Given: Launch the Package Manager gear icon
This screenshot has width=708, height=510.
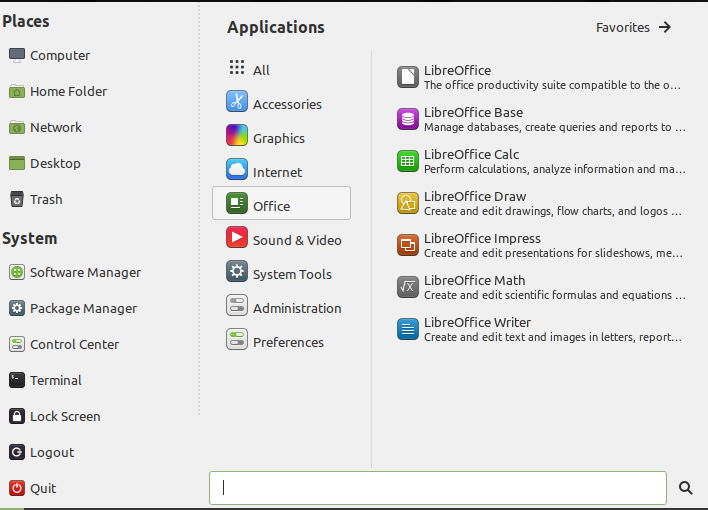Looking at the screenshot, I should (x=17, y=309).
